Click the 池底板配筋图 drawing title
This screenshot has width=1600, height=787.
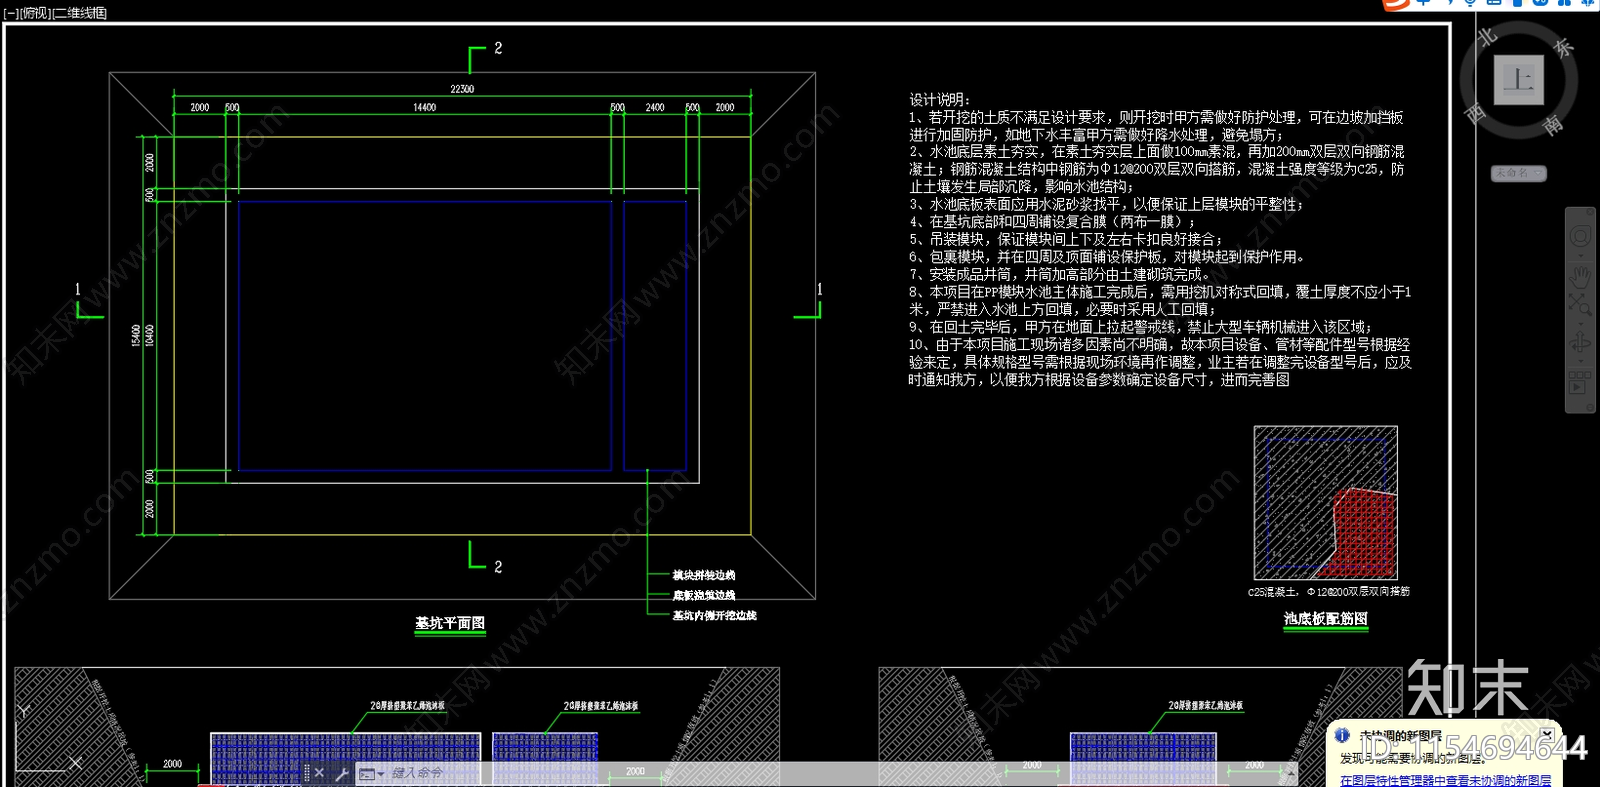[x=1325, y=619]
